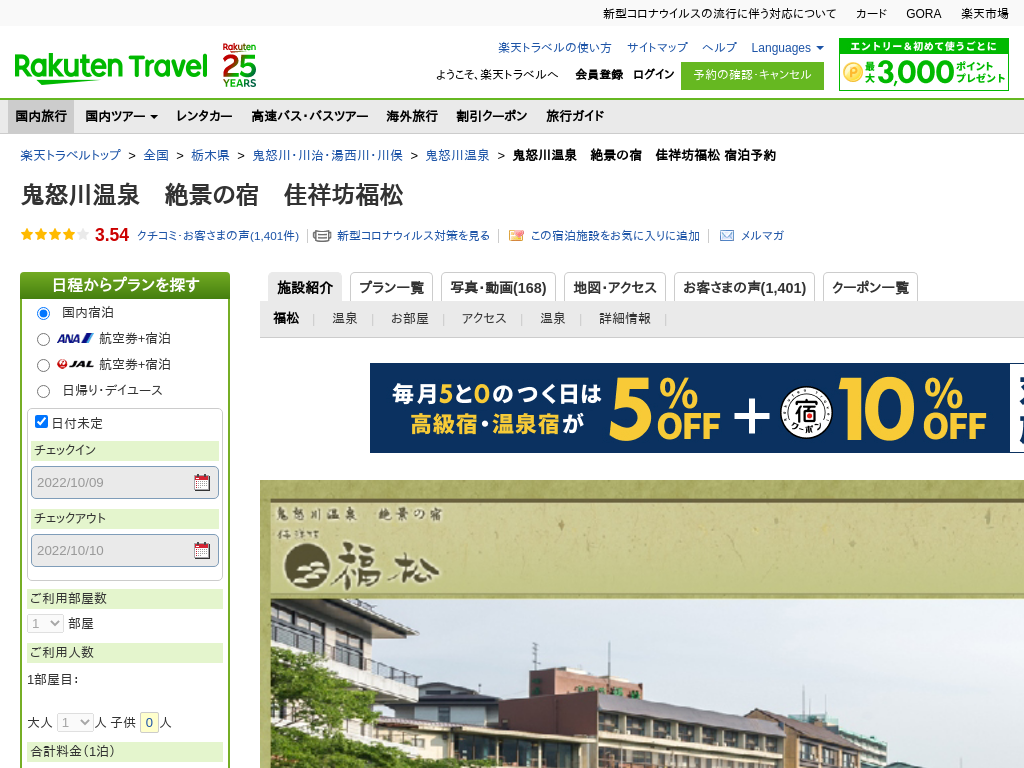Select the 国内宿泊 radio button
The height and width of the screenshot is (768, 1024).
pos(43,313)
